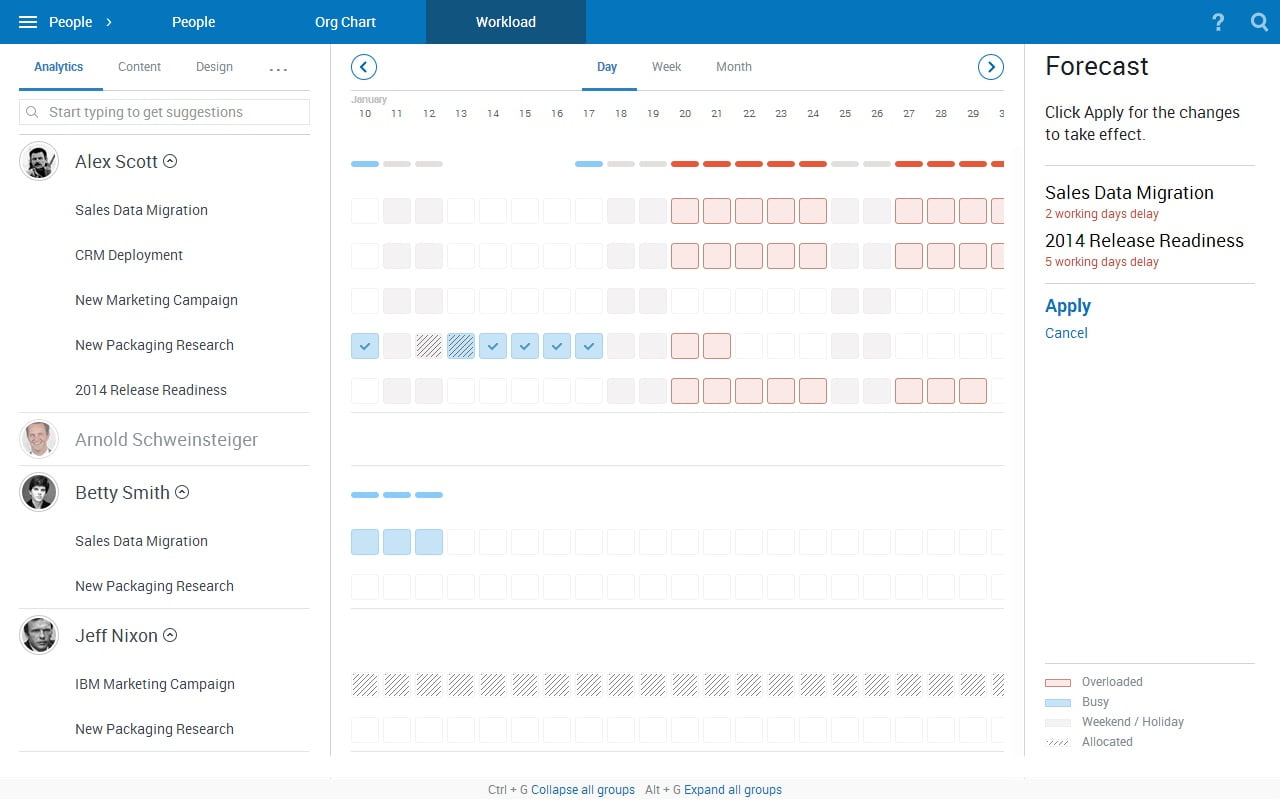Select New Marketing Campaign task
Viewport: 1280px width, 800px height.
pos(156,300)
